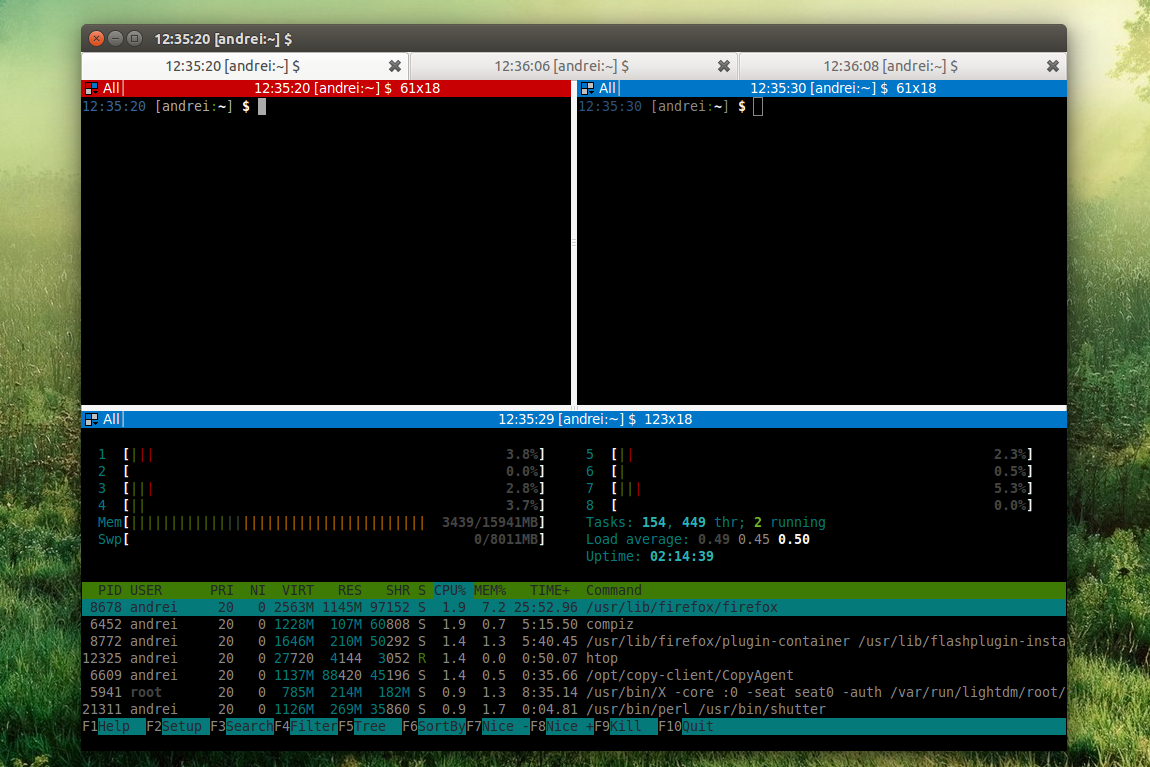
Task: Sort by the CPU% column header
Action: click(450, 590)
